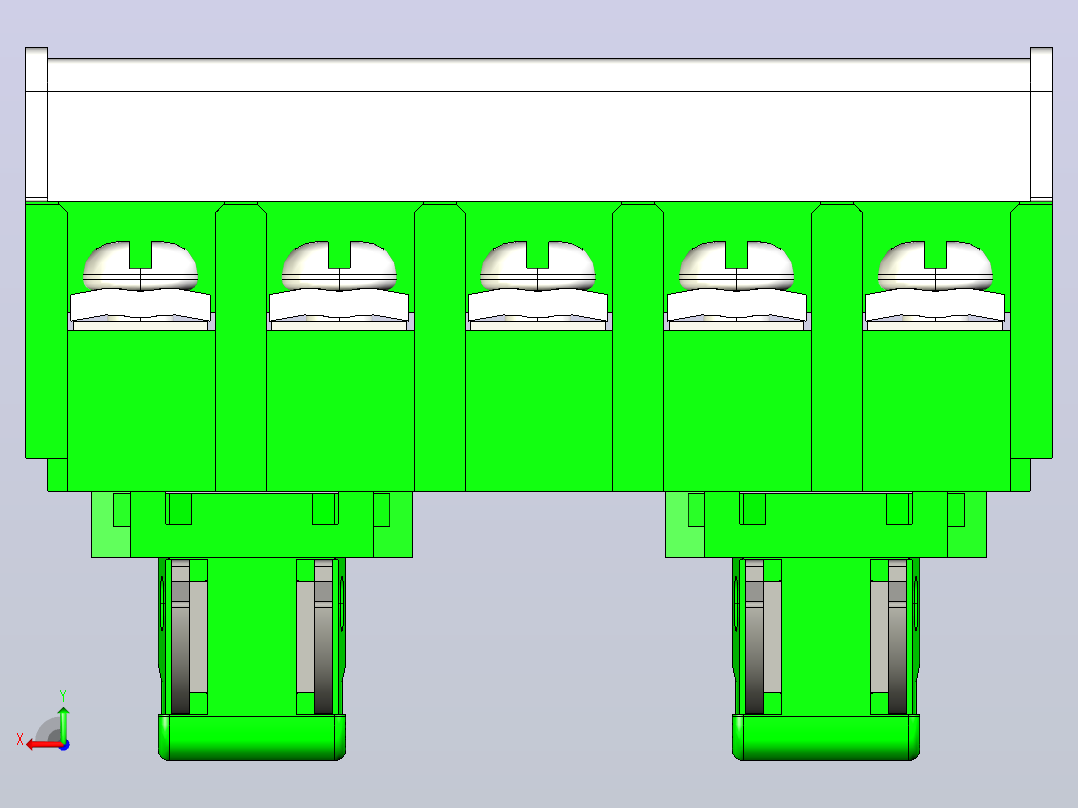This screenshot has width=1078, height=808.
Task: Pick the white cover's right end tab
Action: pos(1041,124)
